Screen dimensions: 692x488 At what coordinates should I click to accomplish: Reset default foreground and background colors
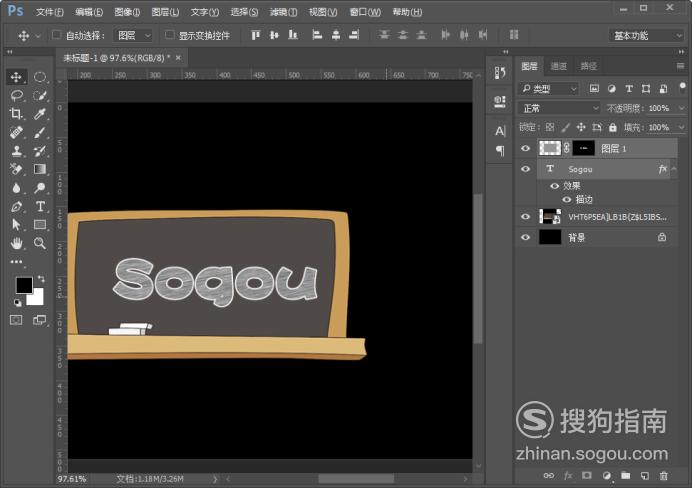pyautogui.click(x=17, y=303)
